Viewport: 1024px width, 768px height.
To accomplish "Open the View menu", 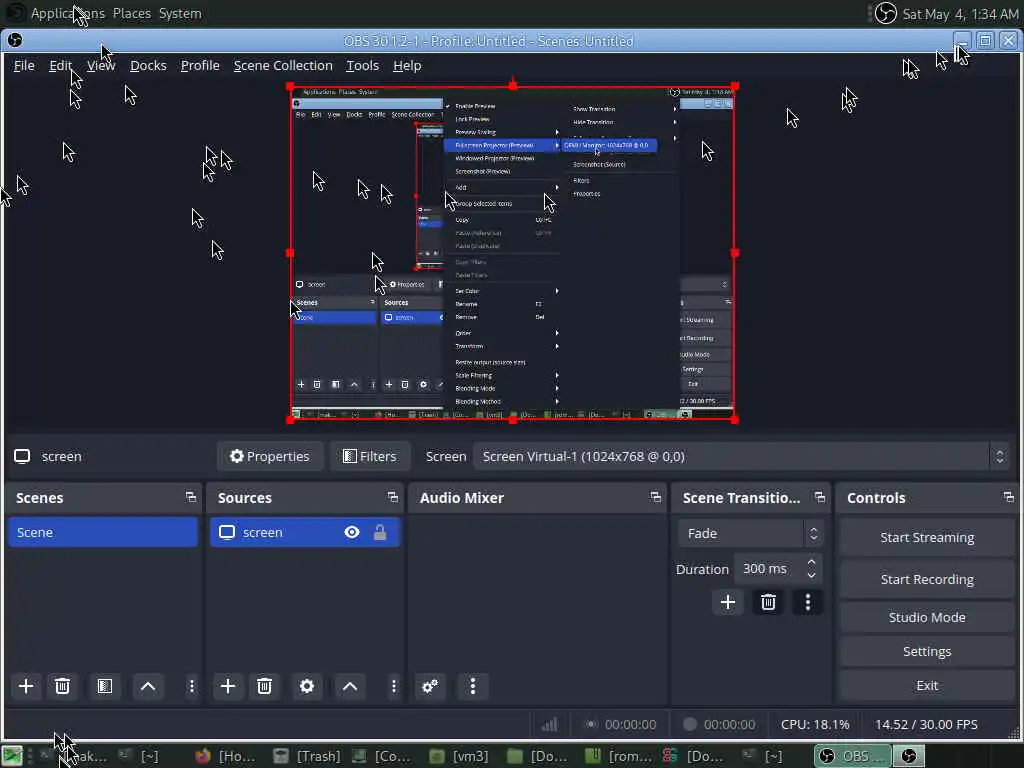I will (x=101, y=65).
